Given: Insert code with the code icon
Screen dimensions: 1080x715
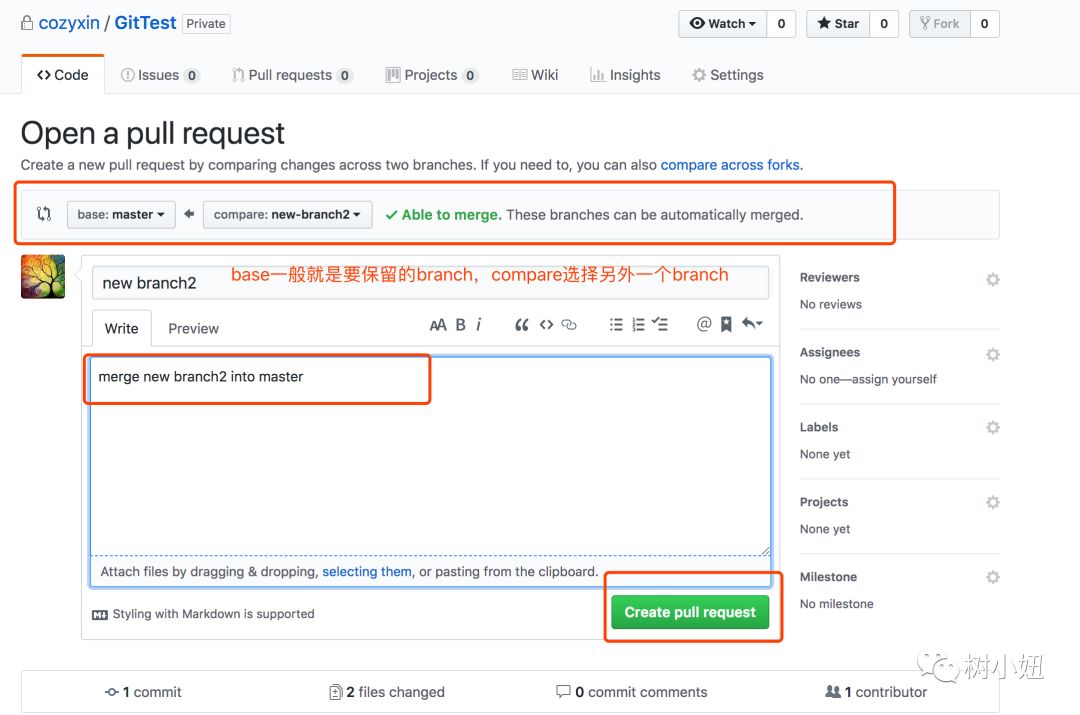Looking at the screenshot, I should click(546, 324).
